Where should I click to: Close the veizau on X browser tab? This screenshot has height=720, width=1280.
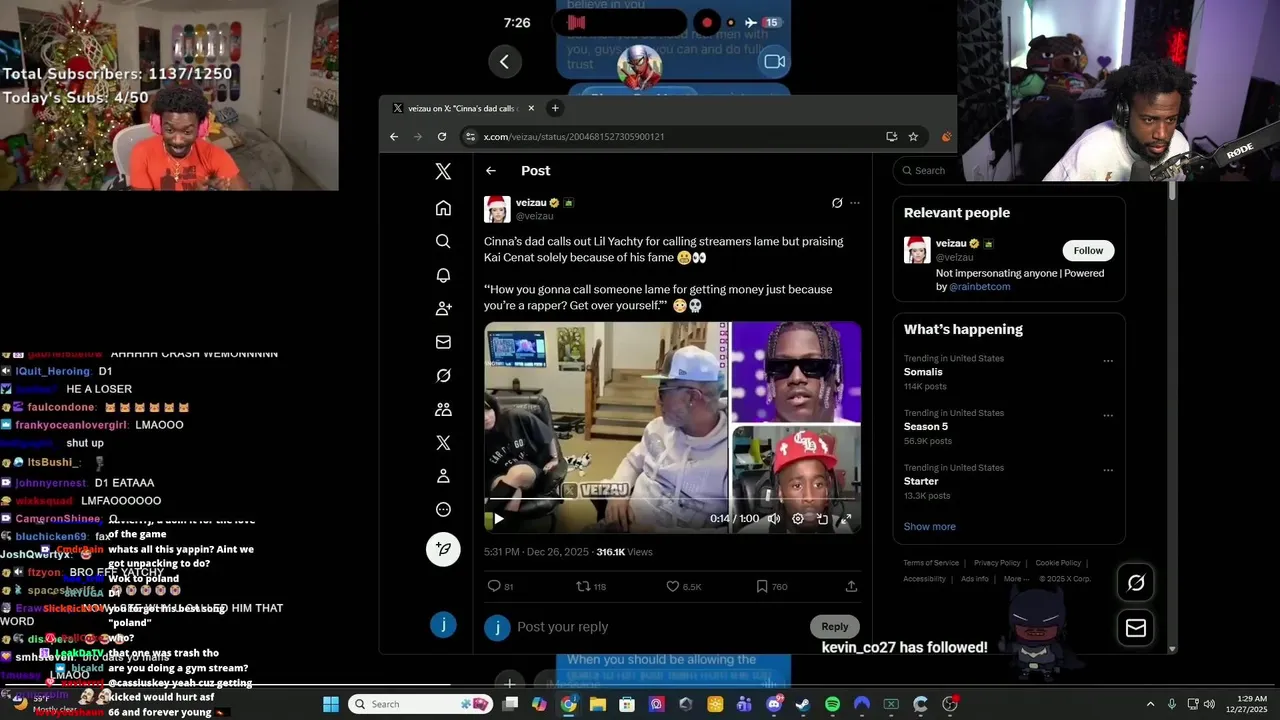pyautogui.click(x=531, y=108)
